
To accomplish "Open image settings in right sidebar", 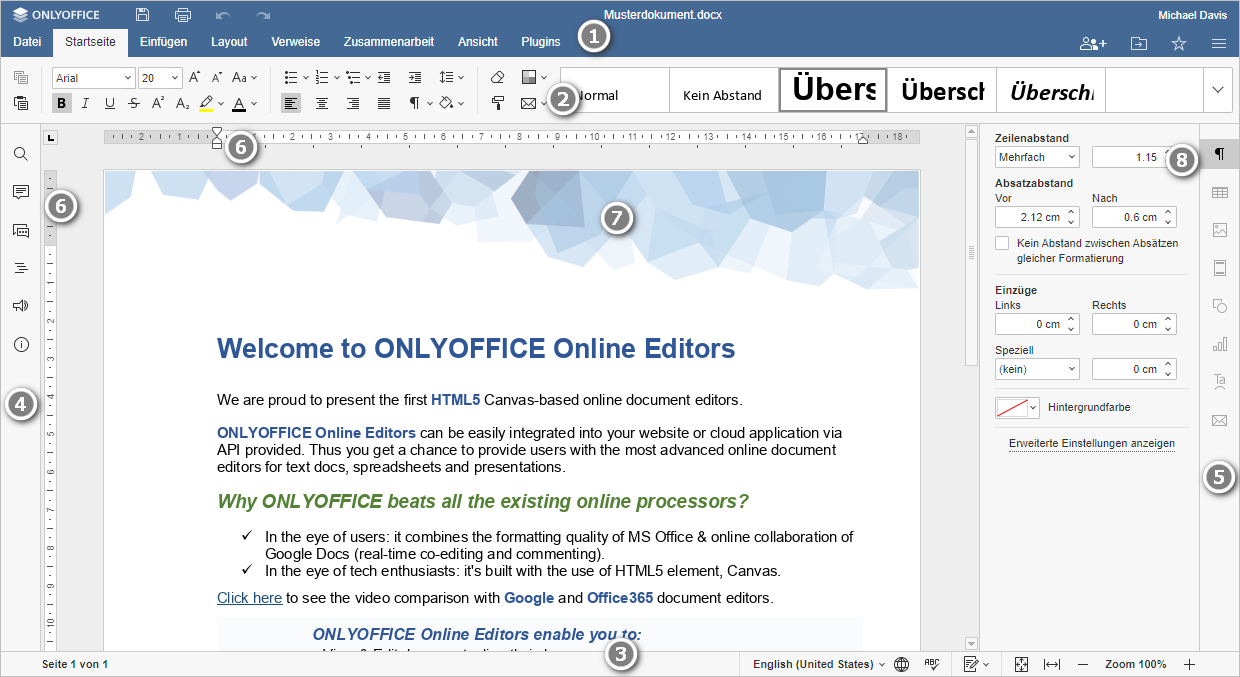I will [x=1218, y=230].
